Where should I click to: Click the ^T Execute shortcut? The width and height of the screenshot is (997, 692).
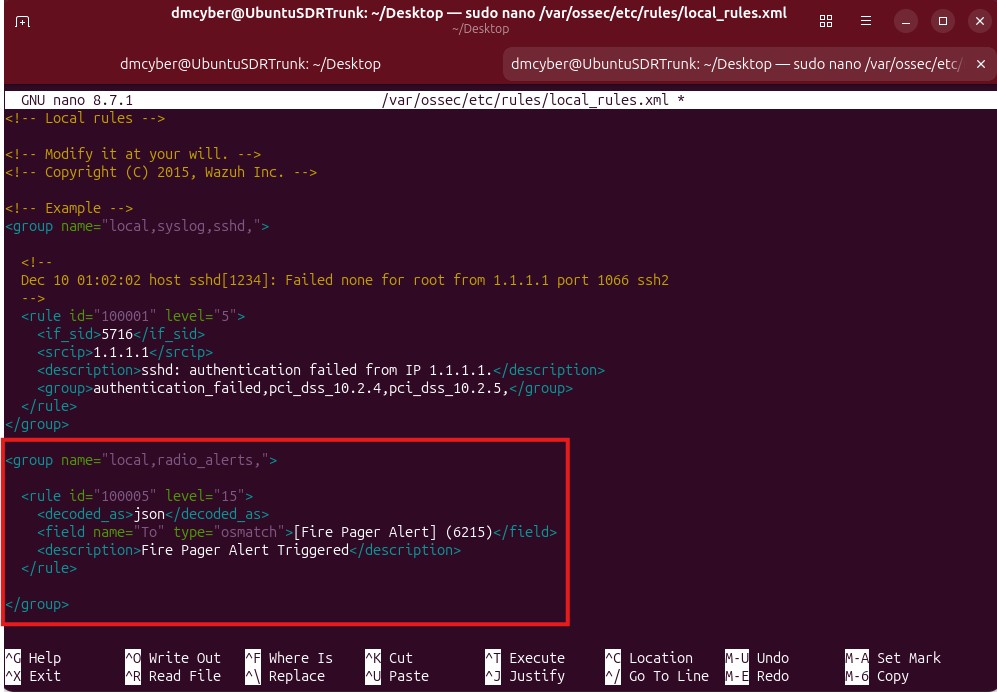coord(525,658)
